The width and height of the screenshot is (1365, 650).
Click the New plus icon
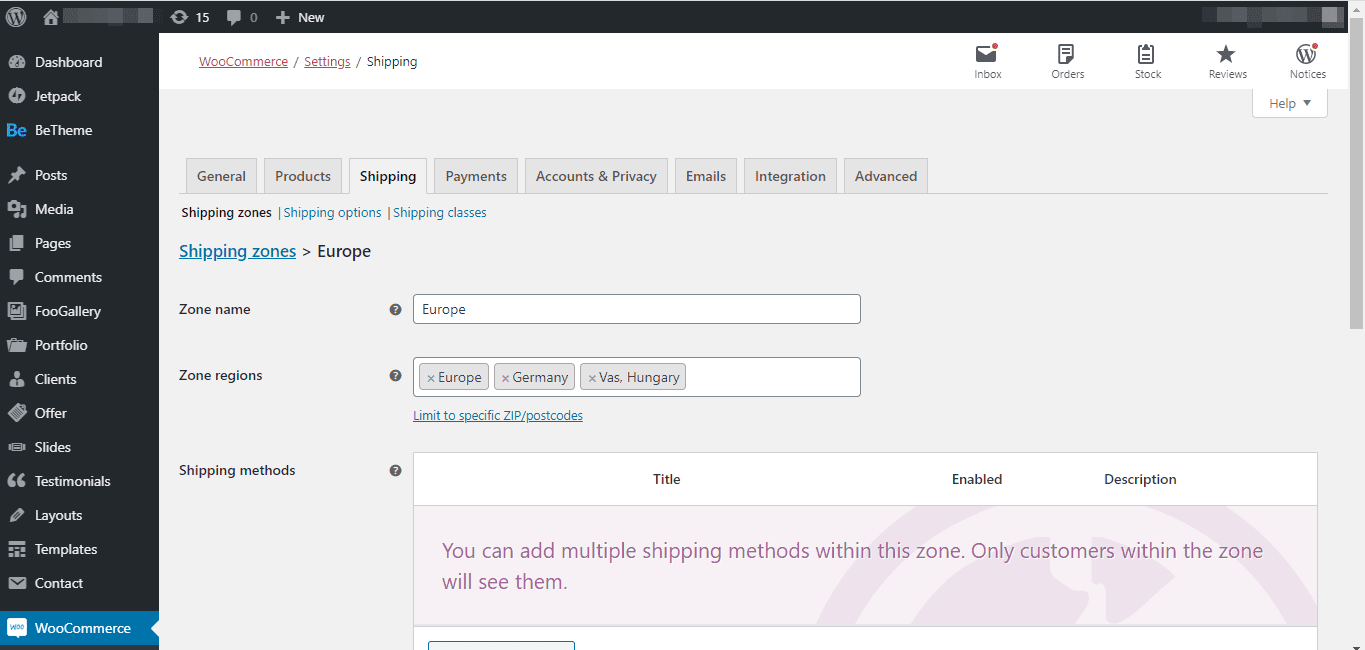coord(282,17)
